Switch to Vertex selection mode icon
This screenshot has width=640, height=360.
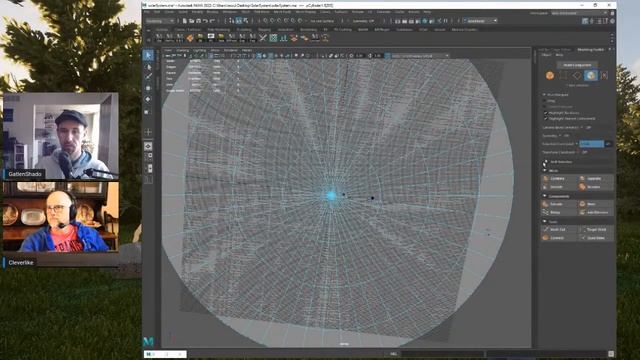click(563, 76)
